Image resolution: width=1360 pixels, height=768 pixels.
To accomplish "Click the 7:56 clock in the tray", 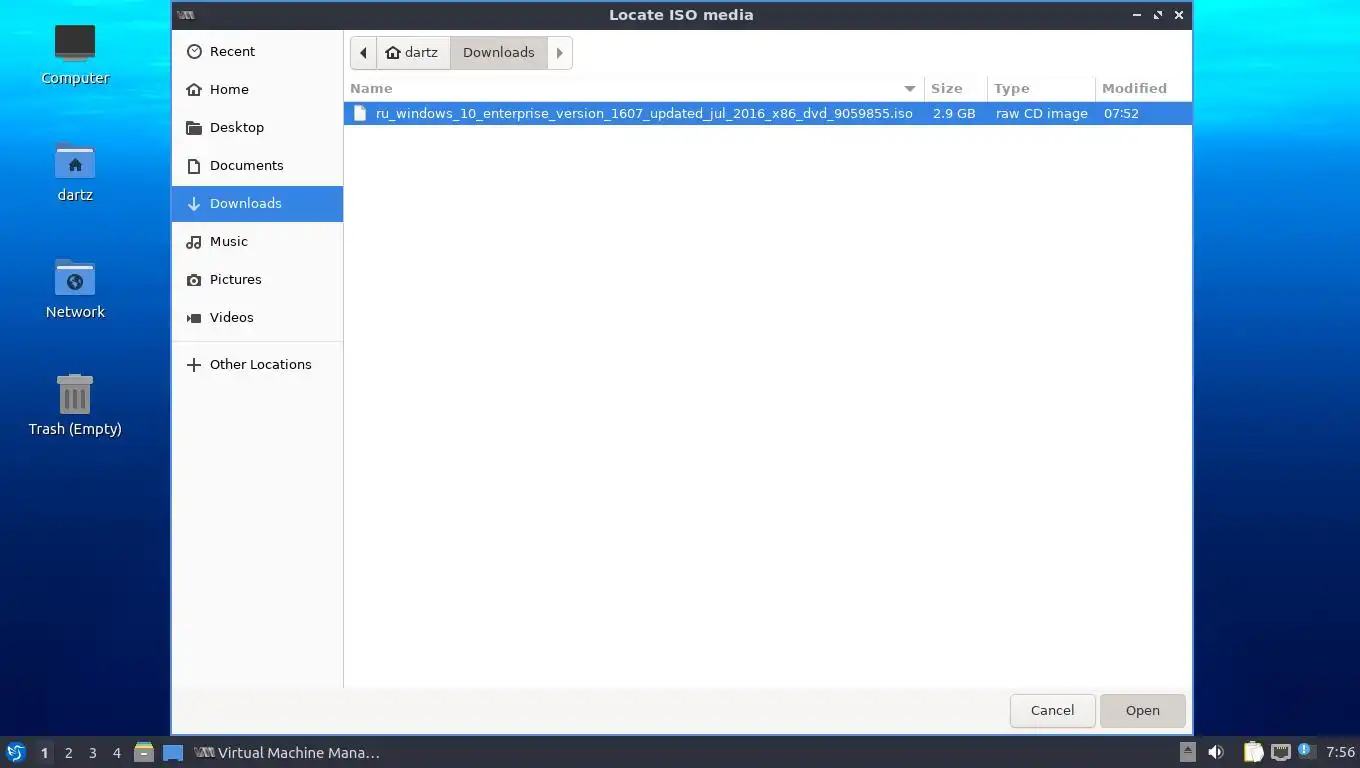I will [x=1340, y=752].
